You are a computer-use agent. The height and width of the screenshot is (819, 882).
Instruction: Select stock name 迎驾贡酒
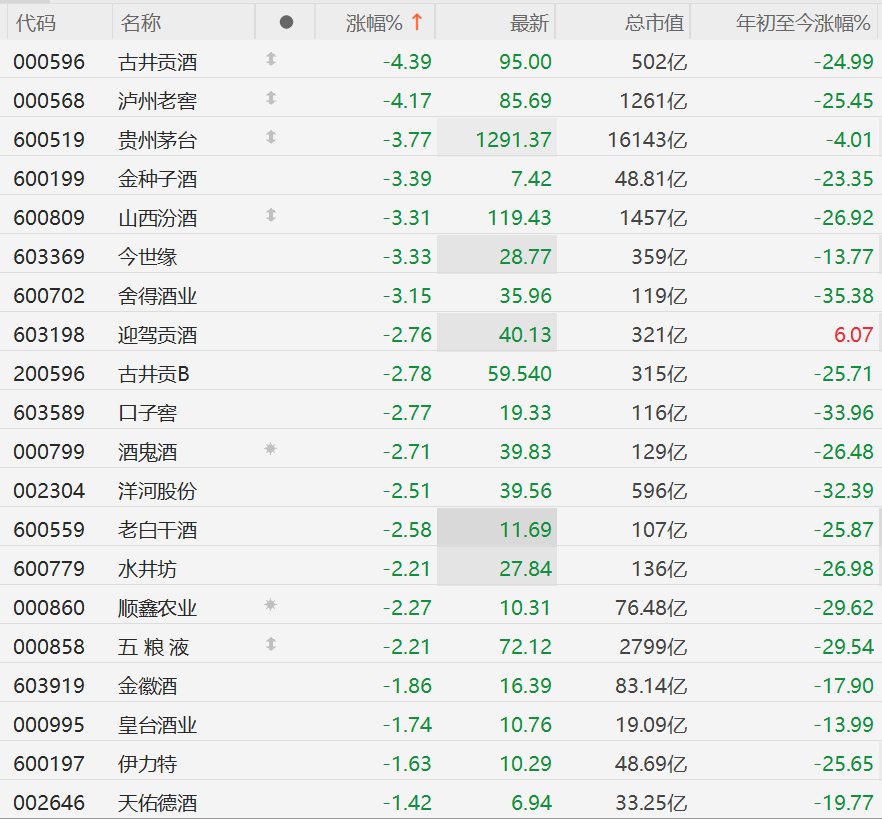coord(158,335)
